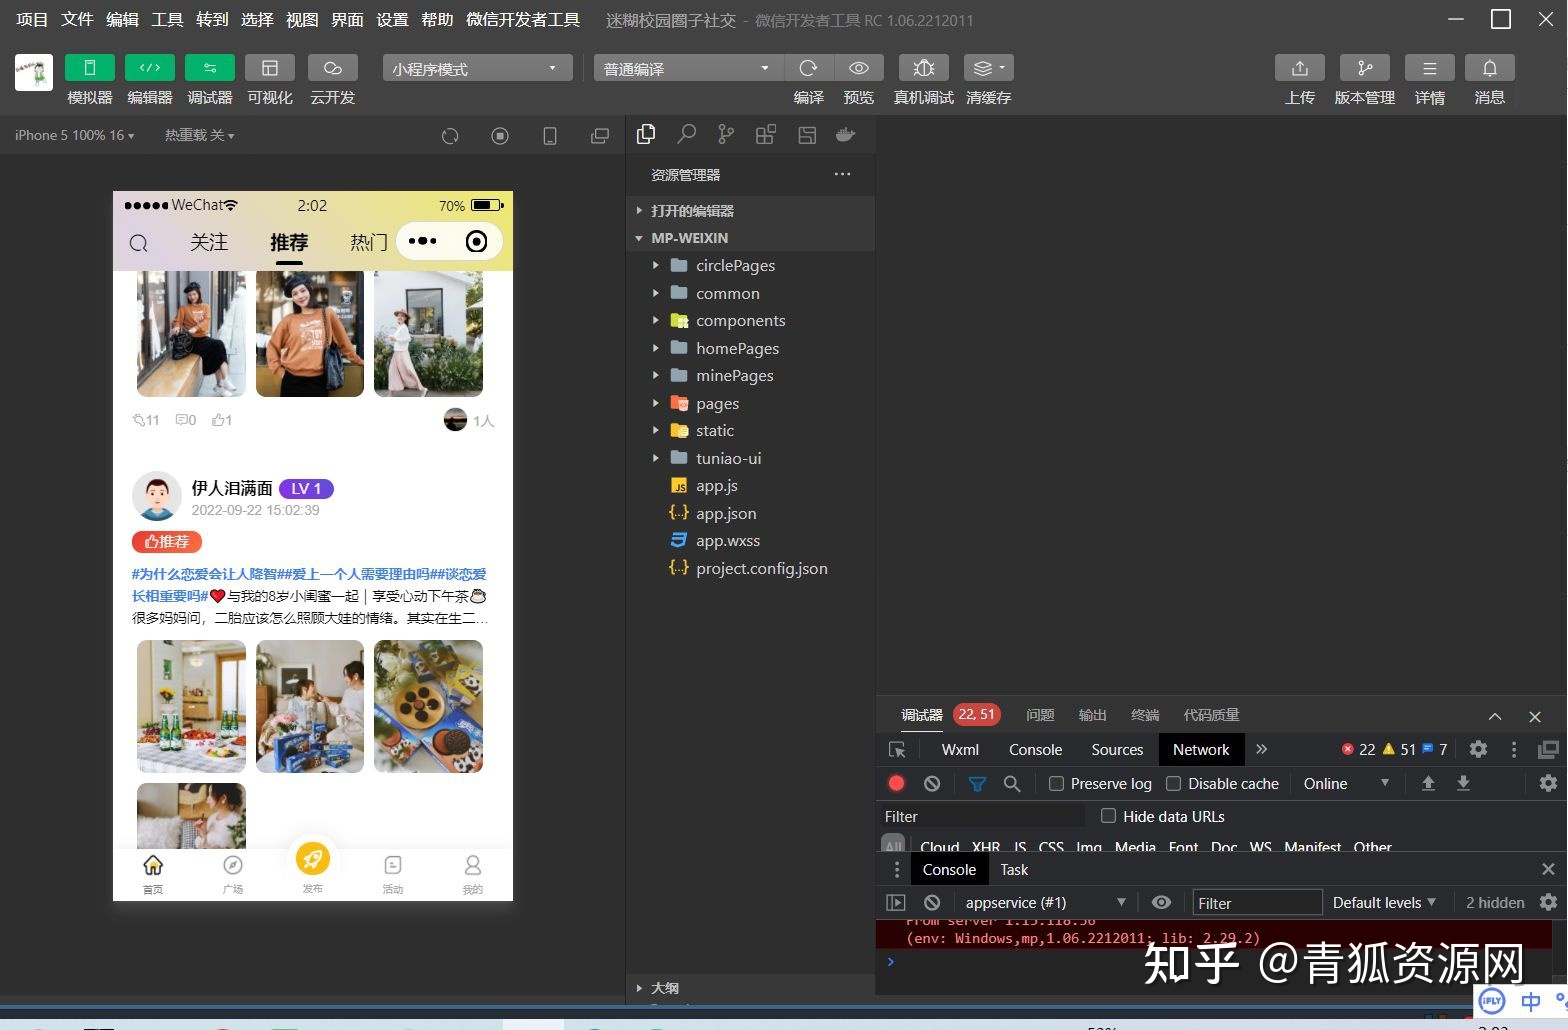Select the Network tab

point(1201,749)
